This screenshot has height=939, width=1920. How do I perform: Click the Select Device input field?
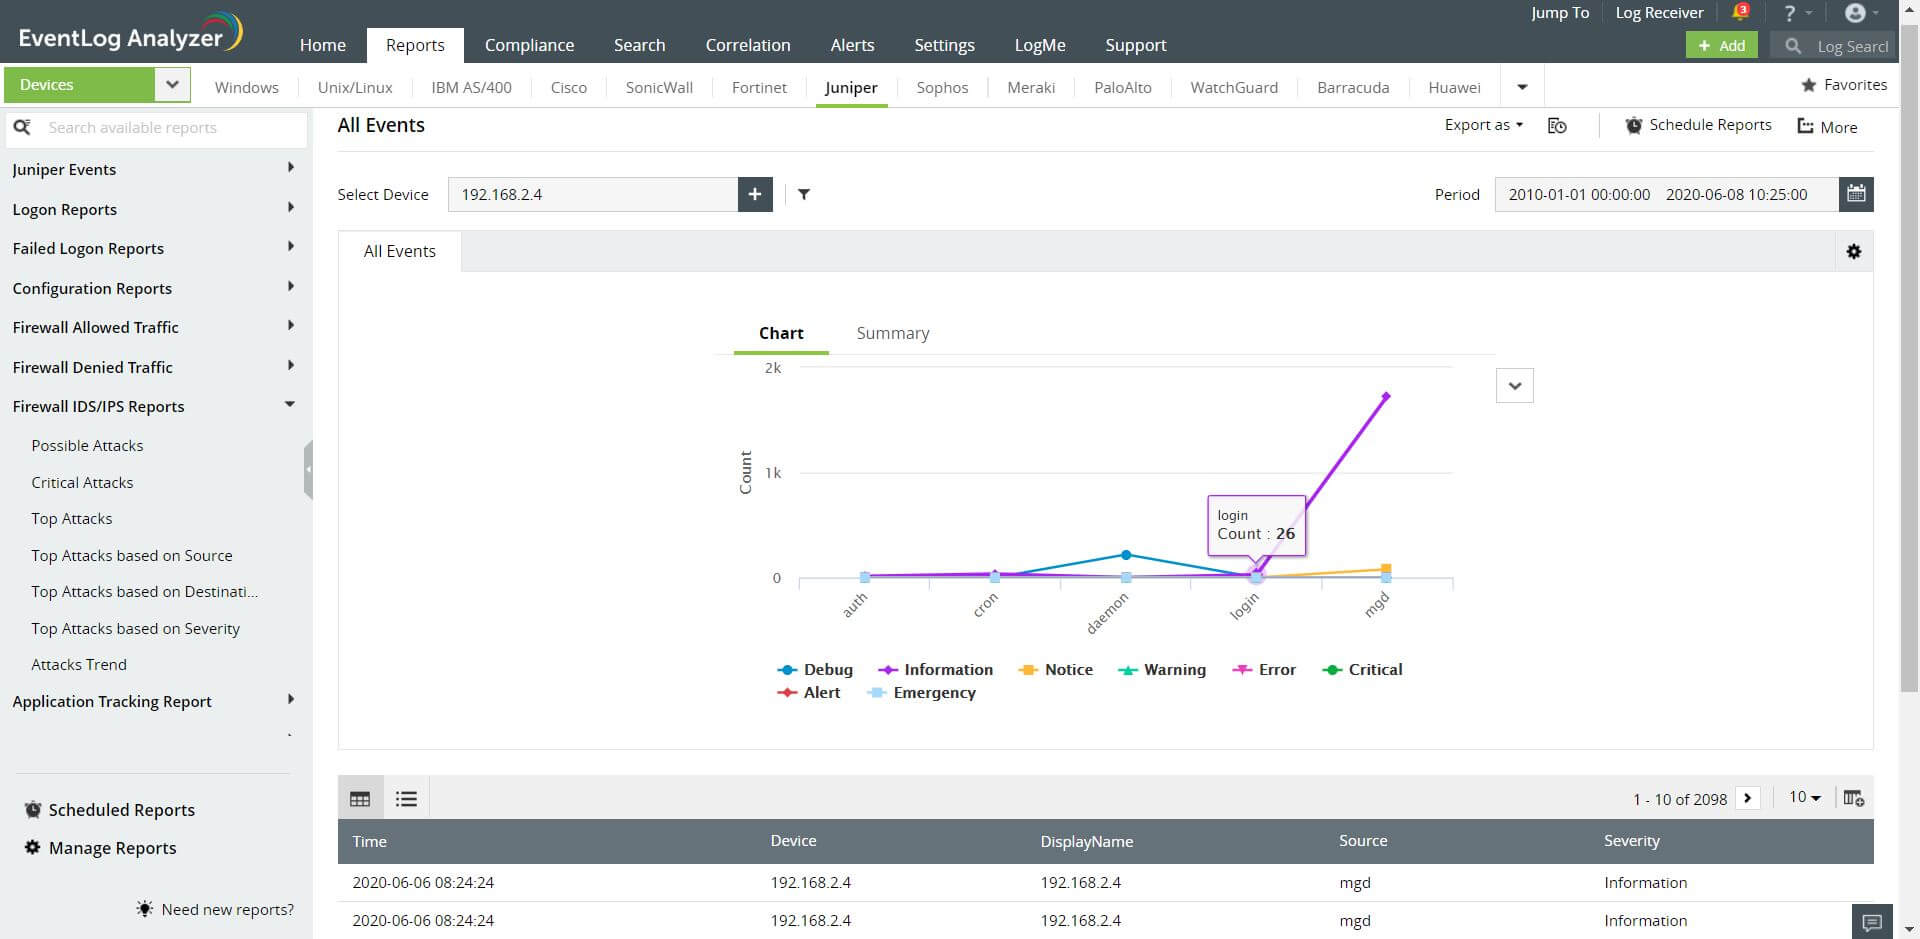593,194
